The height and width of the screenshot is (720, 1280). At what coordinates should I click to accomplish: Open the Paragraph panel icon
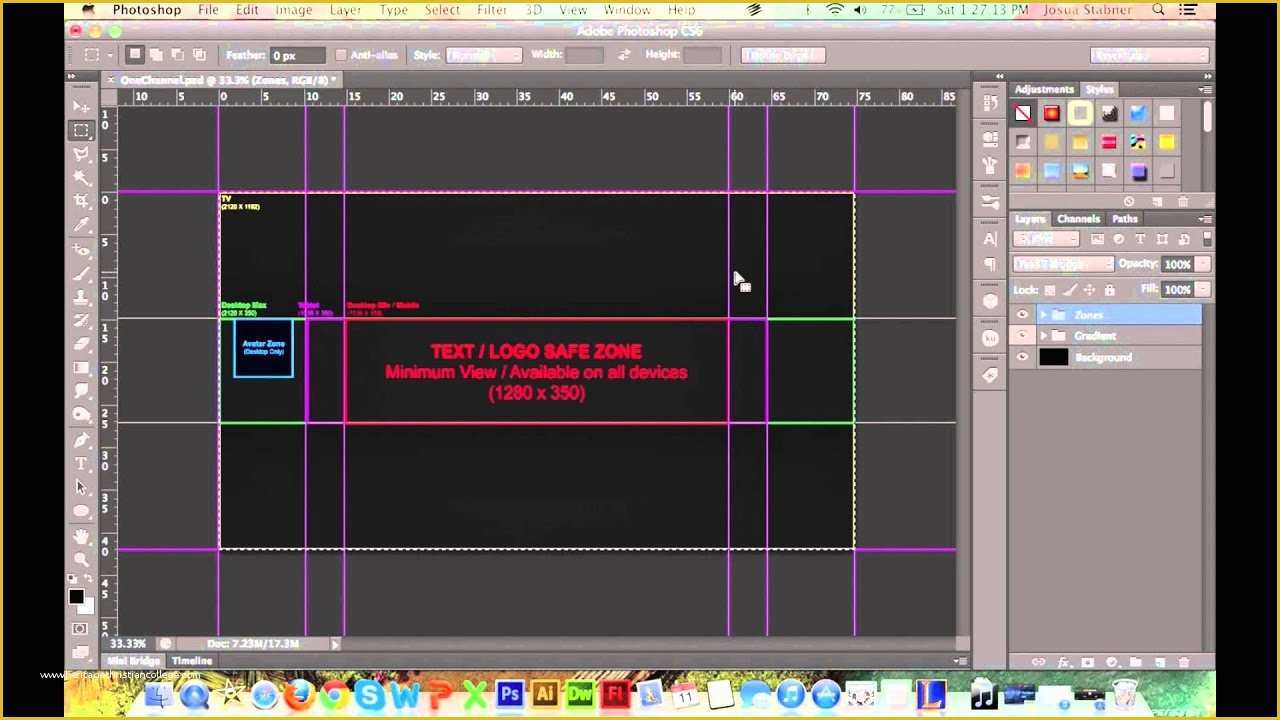point(990,265)
